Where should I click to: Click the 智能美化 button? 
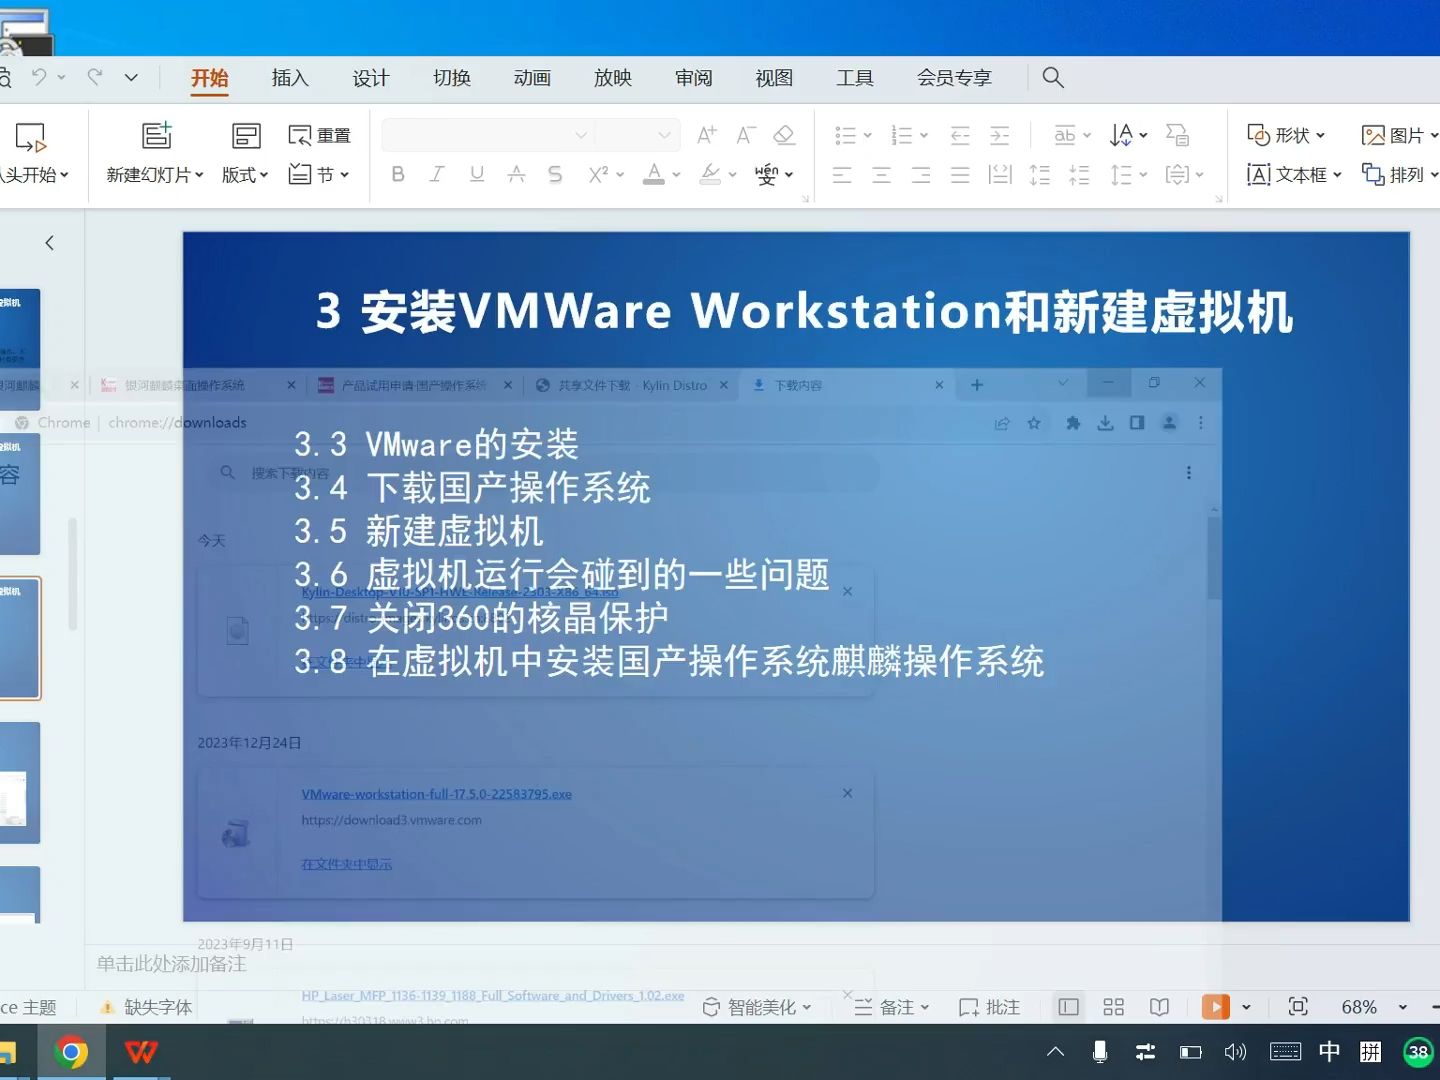(x=757, y=1007)
